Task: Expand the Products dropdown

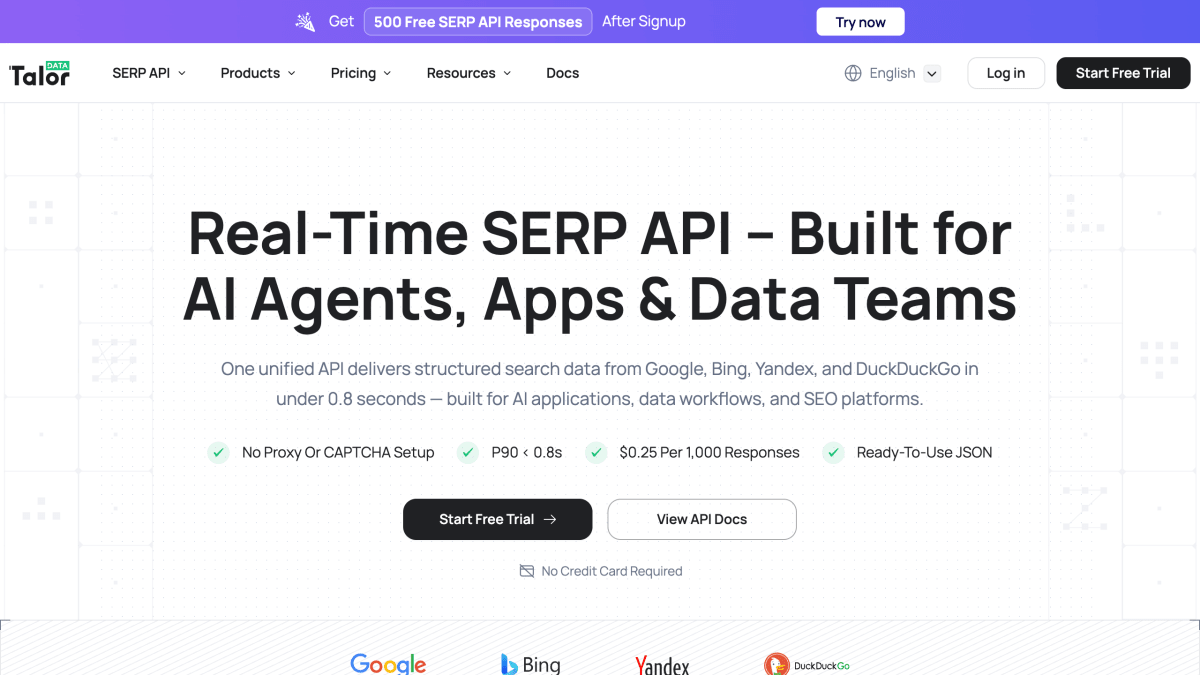Action: pos(258,73)
